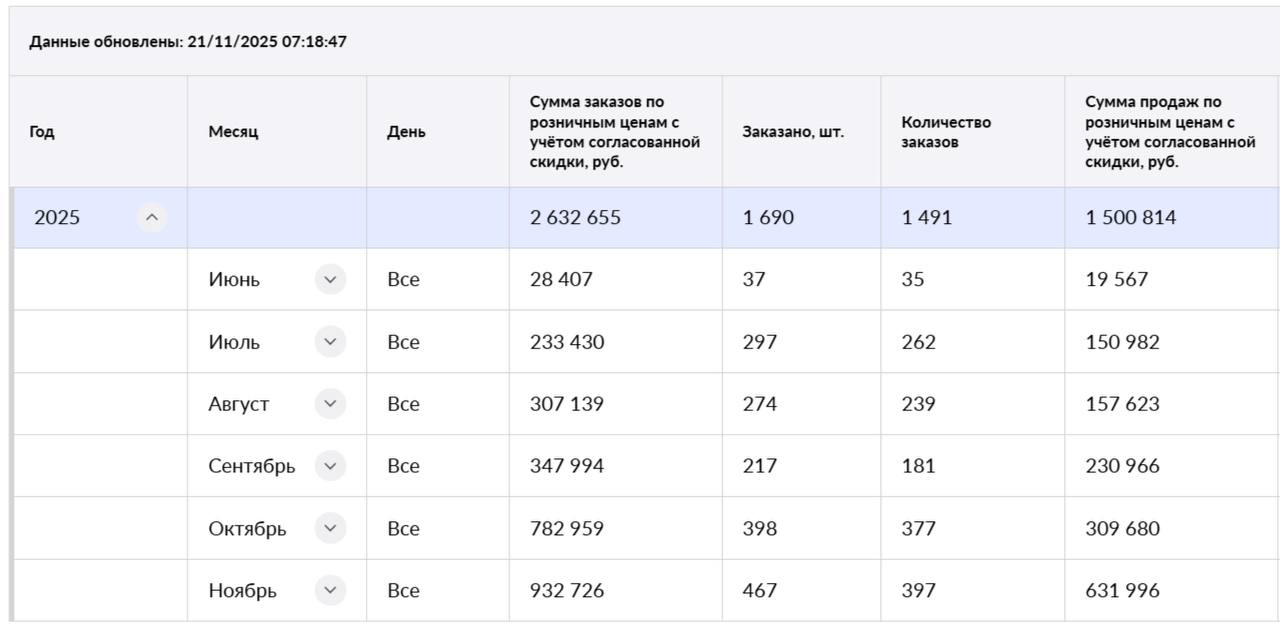Select the Ноябрь orders sum 932 726
The height and width of the screenshot is (629, 1280).
567,590
